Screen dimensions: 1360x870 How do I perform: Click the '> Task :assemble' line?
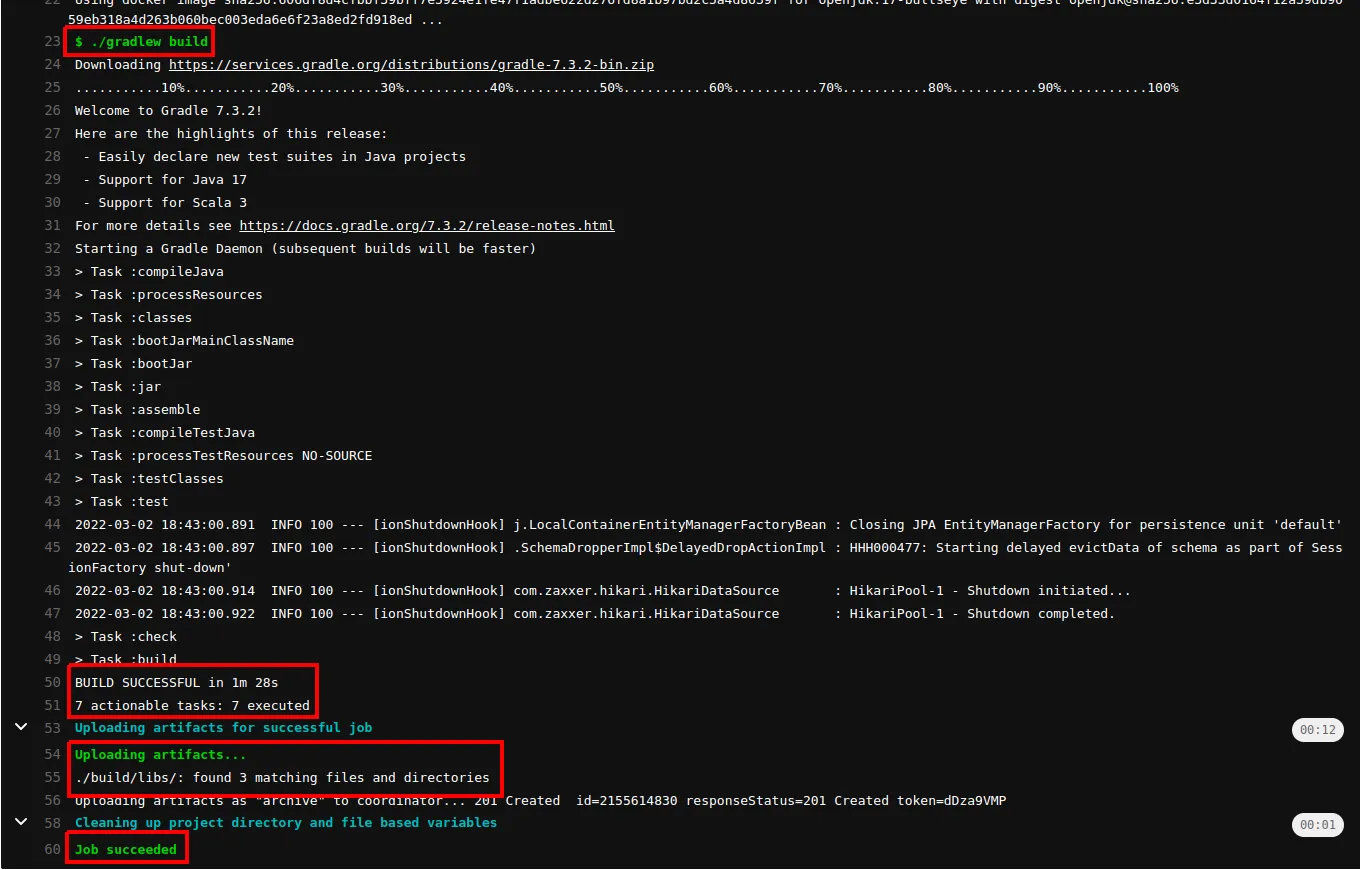pyautogui.click(x=138, y=410)
